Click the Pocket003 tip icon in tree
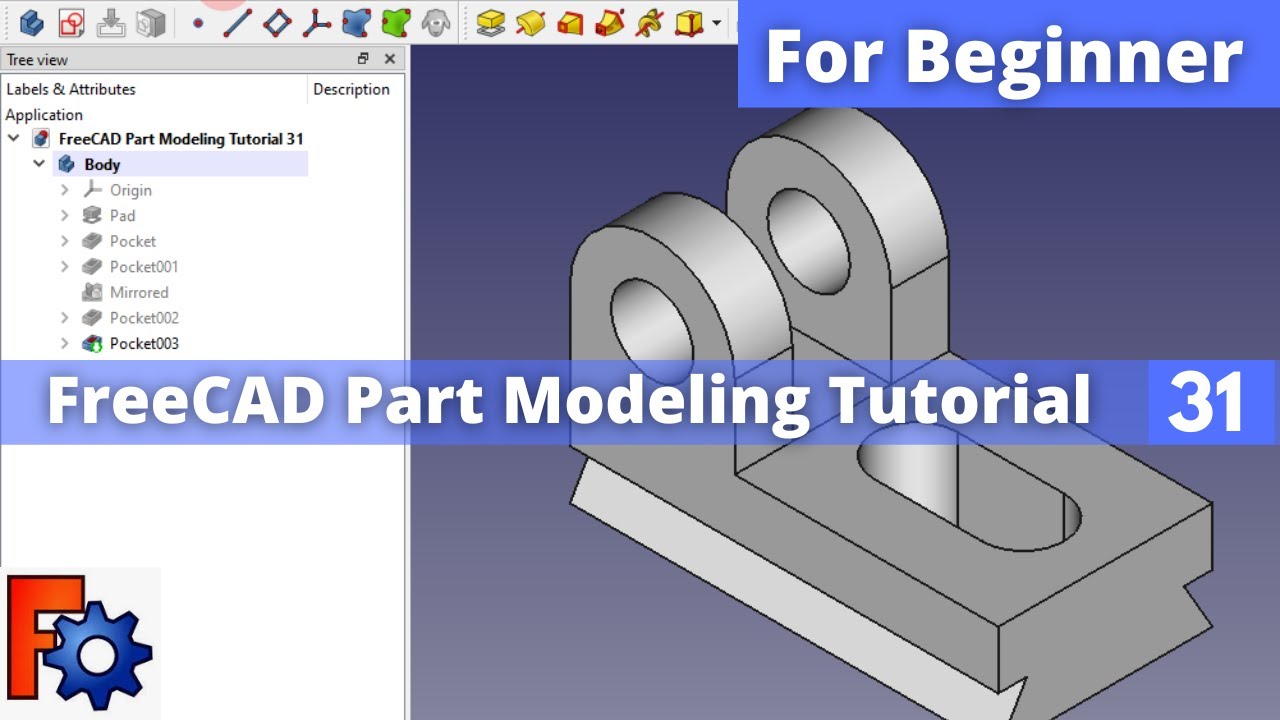Screen dimensions: 1280x720 click(x=93, y=343)
